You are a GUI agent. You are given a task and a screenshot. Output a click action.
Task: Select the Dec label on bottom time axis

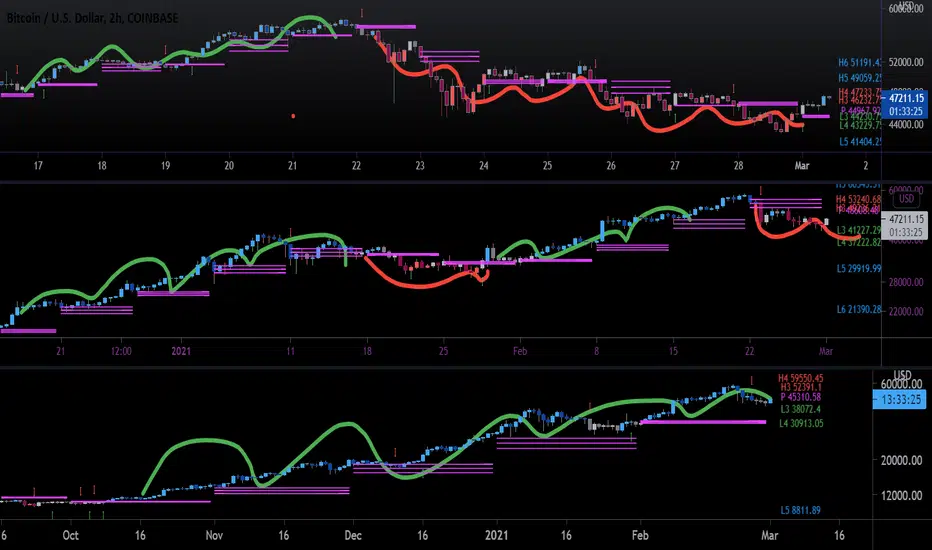(353, 535)
